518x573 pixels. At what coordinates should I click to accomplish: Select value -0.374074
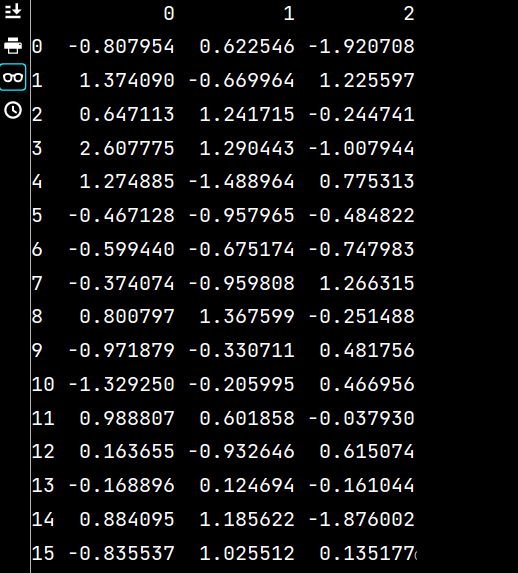coord(121,283)
